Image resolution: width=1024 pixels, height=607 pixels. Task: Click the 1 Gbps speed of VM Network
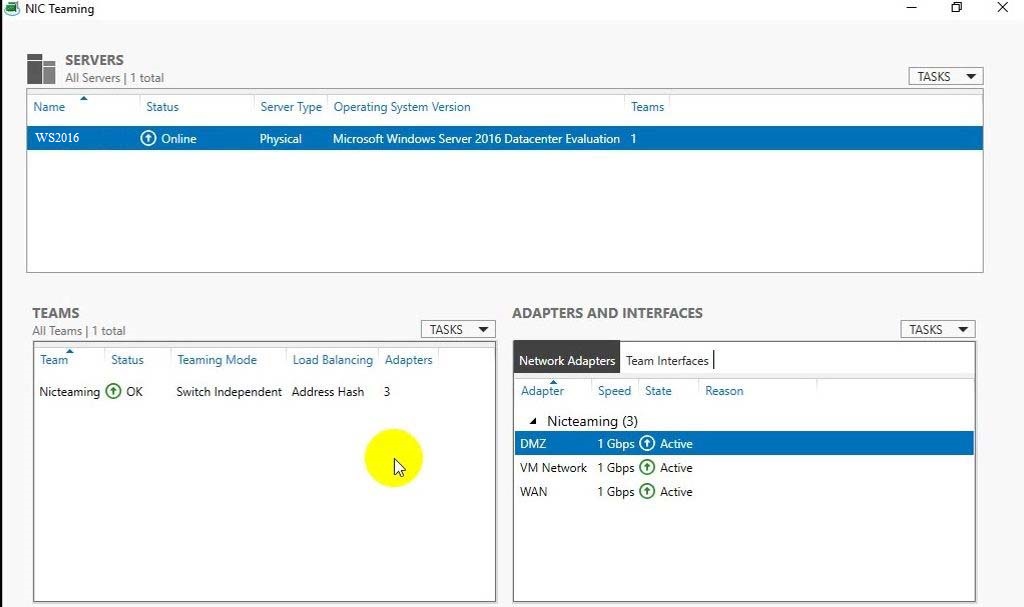[616, 468]
